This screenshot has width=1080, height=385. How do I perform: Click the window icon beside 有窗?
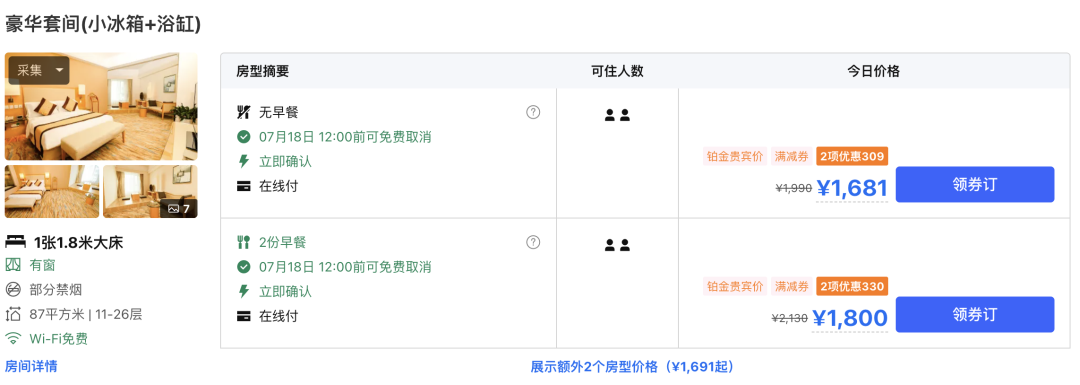tap(13, 265)
